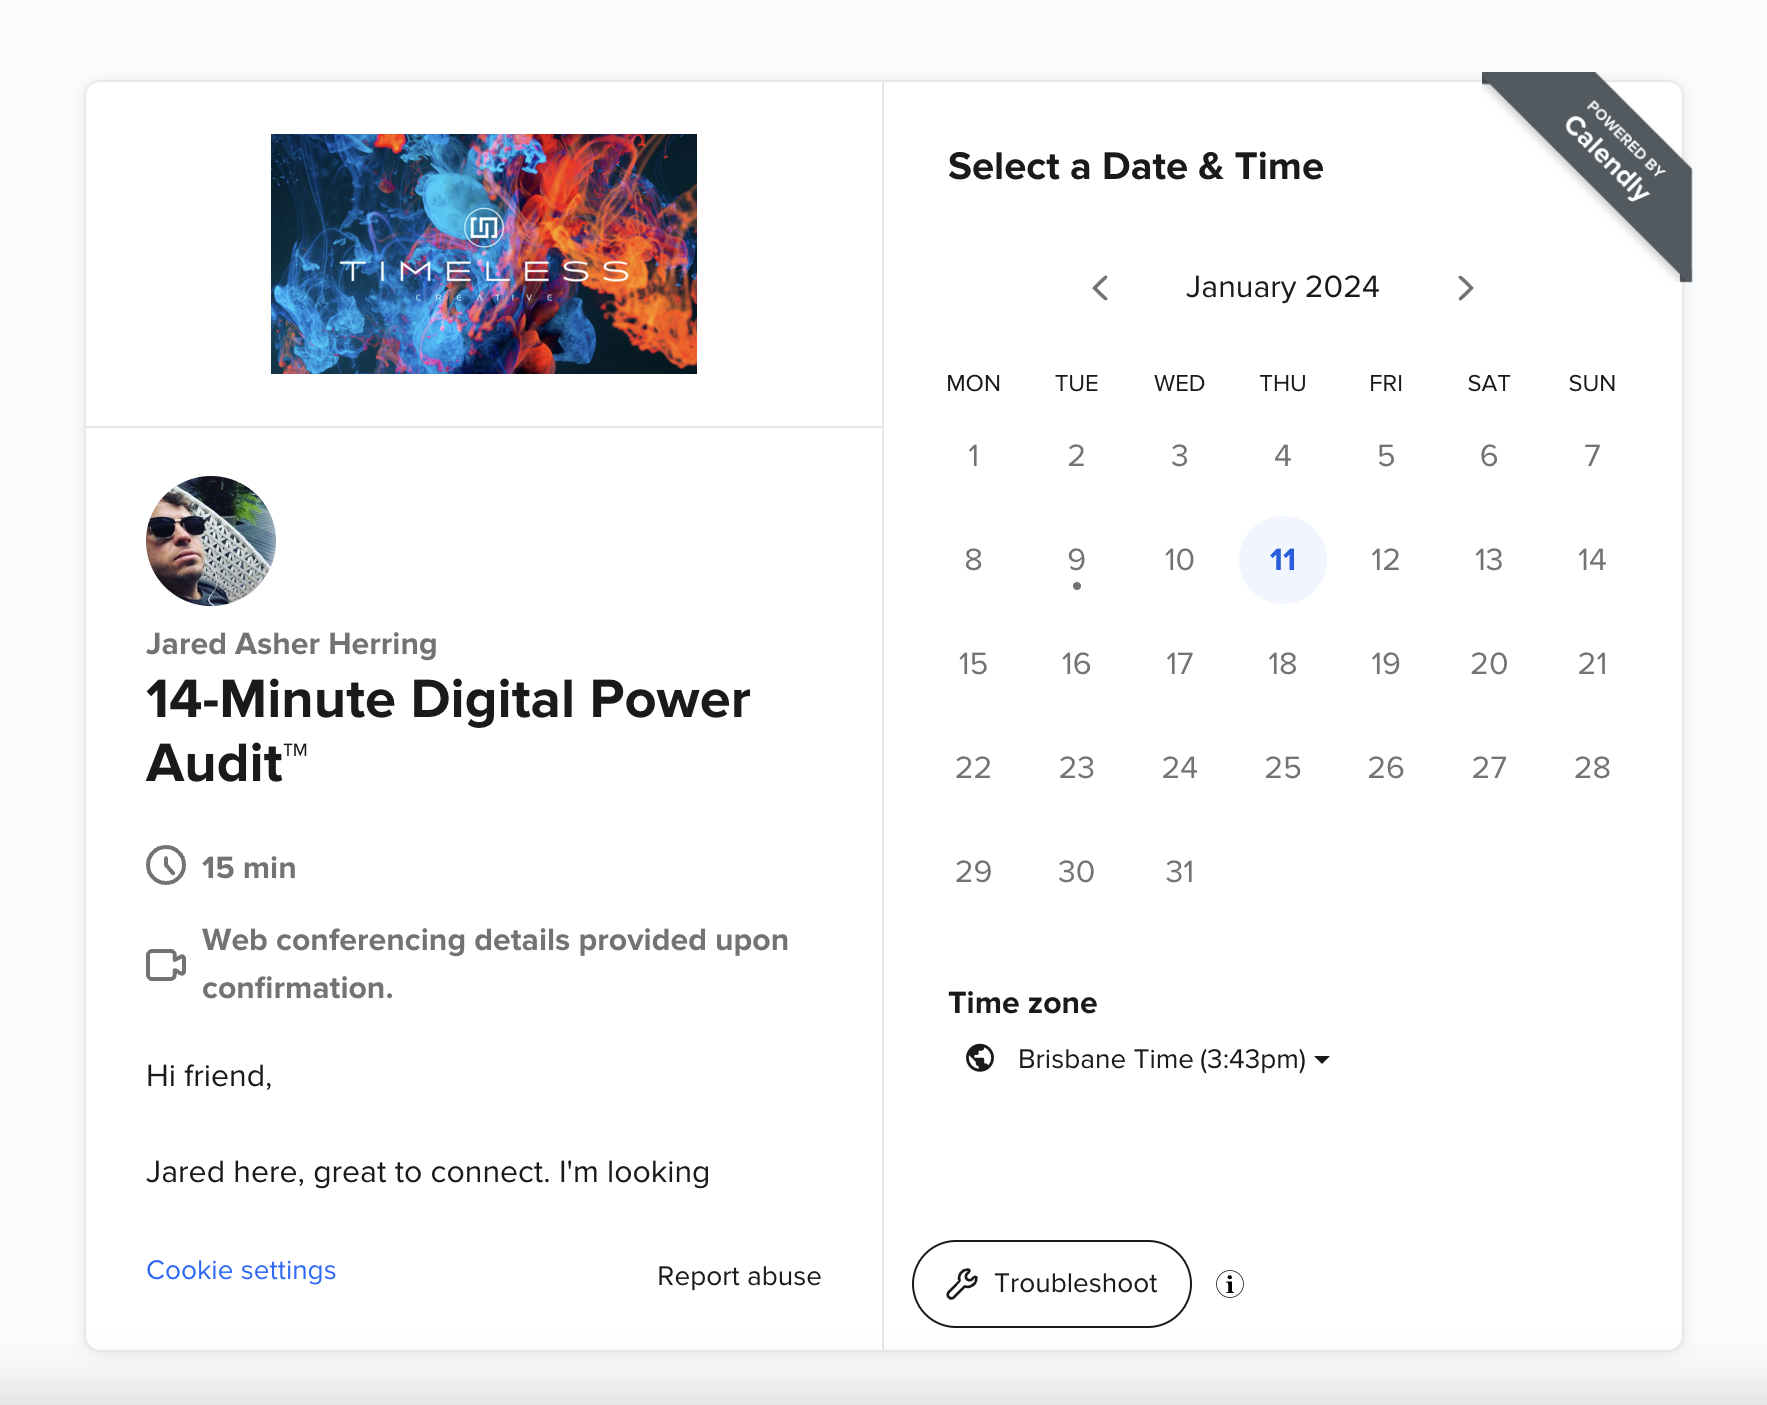This screenshot has height=1405, width=1767.
Task: Click the TUE weekday header
Action: [1076, 384]
